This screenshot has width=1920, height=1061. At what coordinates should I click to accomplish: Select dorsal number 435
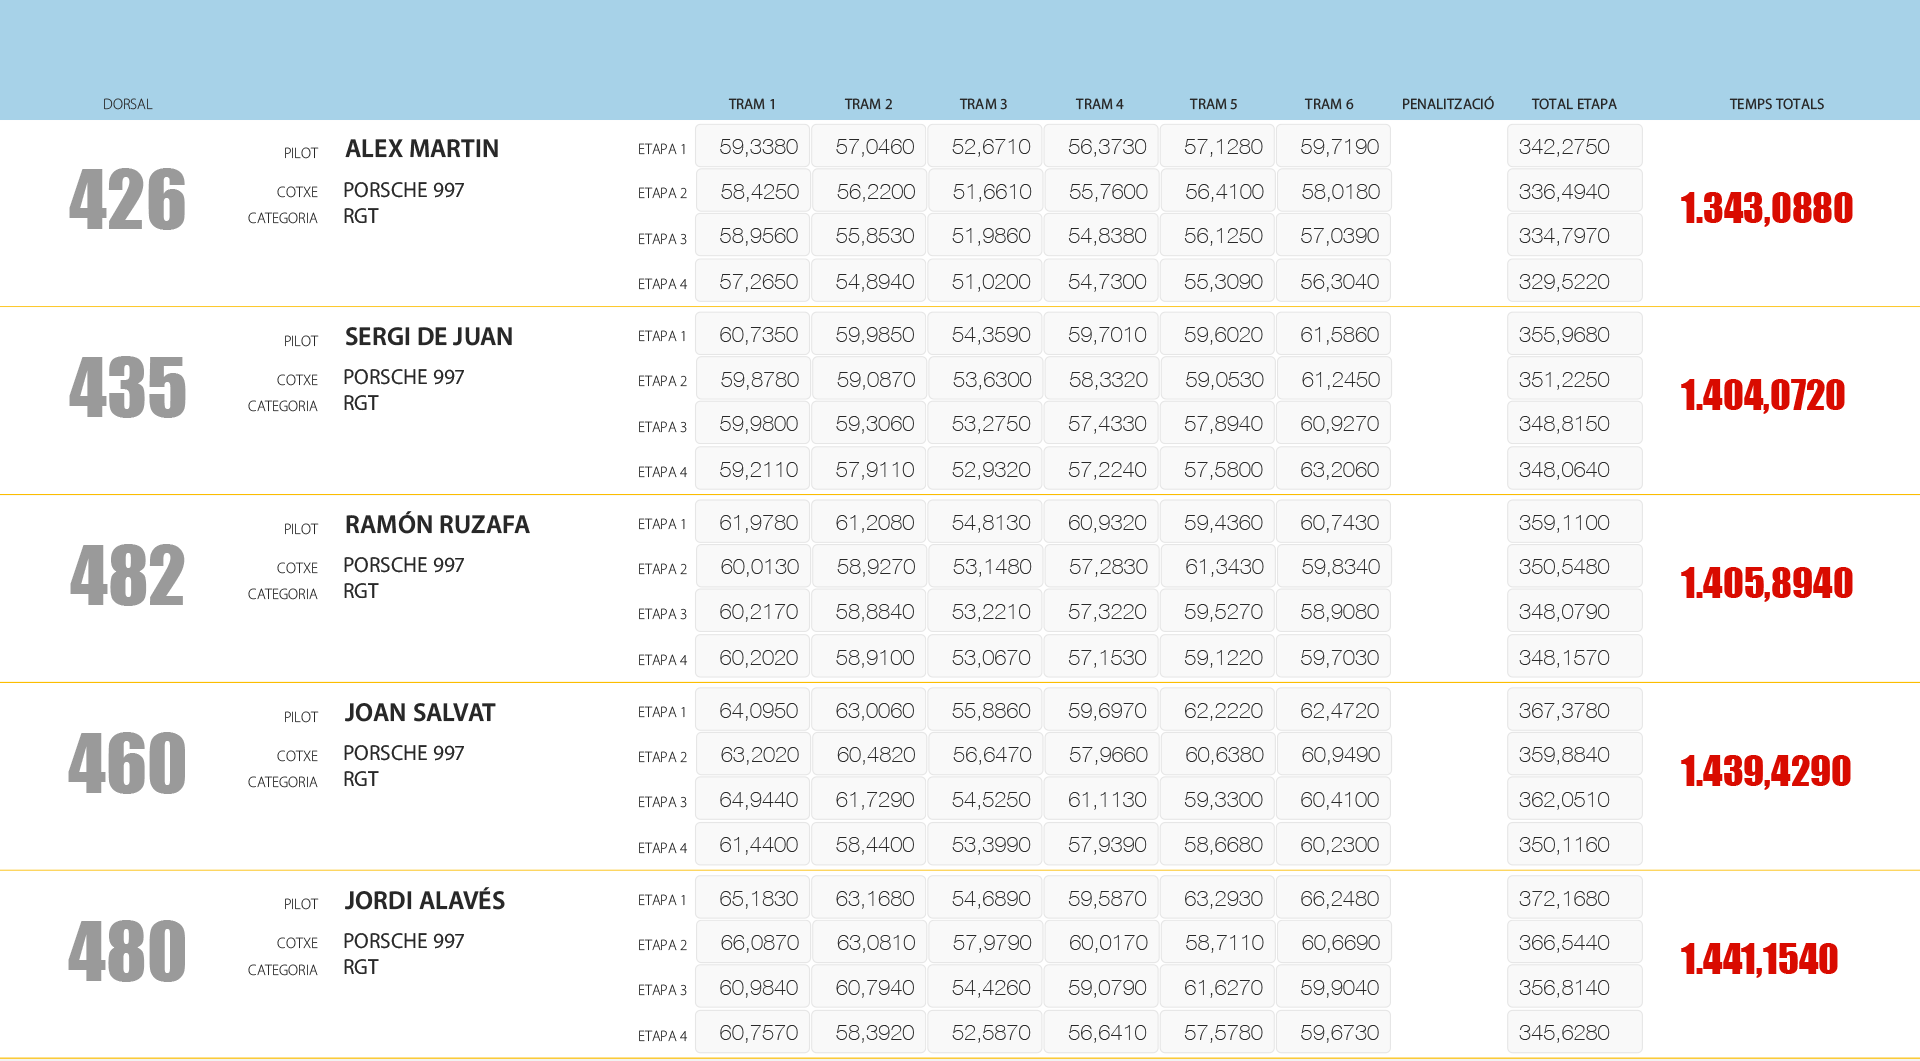point(127,388)
